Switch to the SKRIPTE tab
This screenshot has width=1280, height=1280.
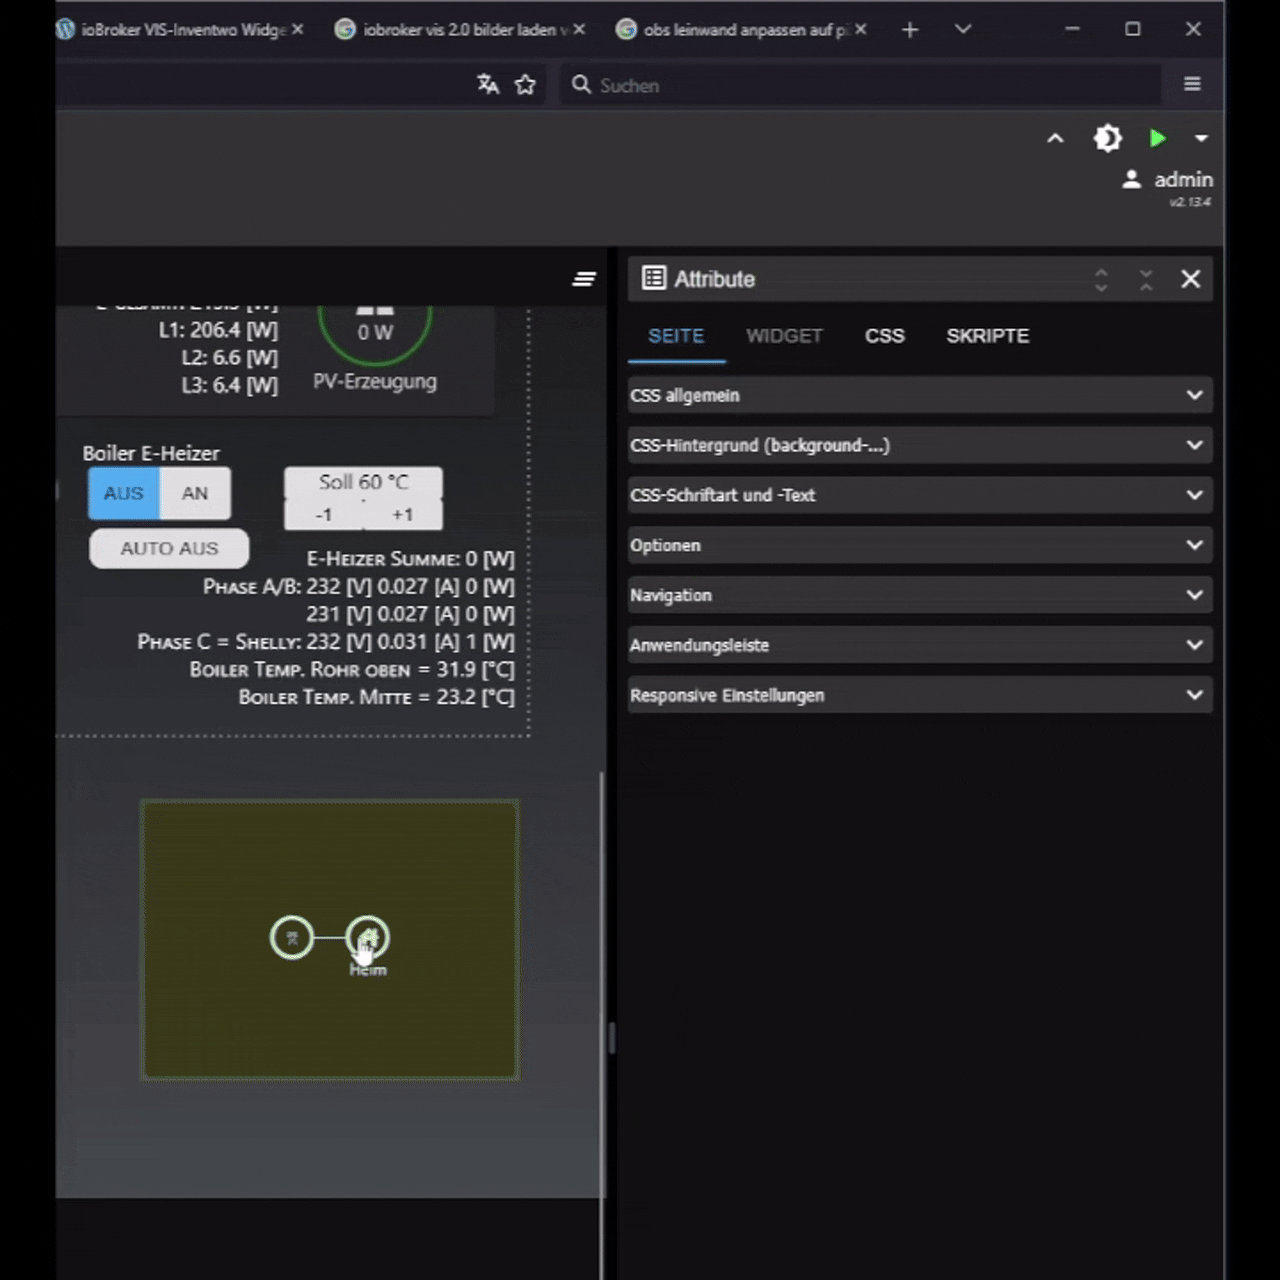(987, 336)
